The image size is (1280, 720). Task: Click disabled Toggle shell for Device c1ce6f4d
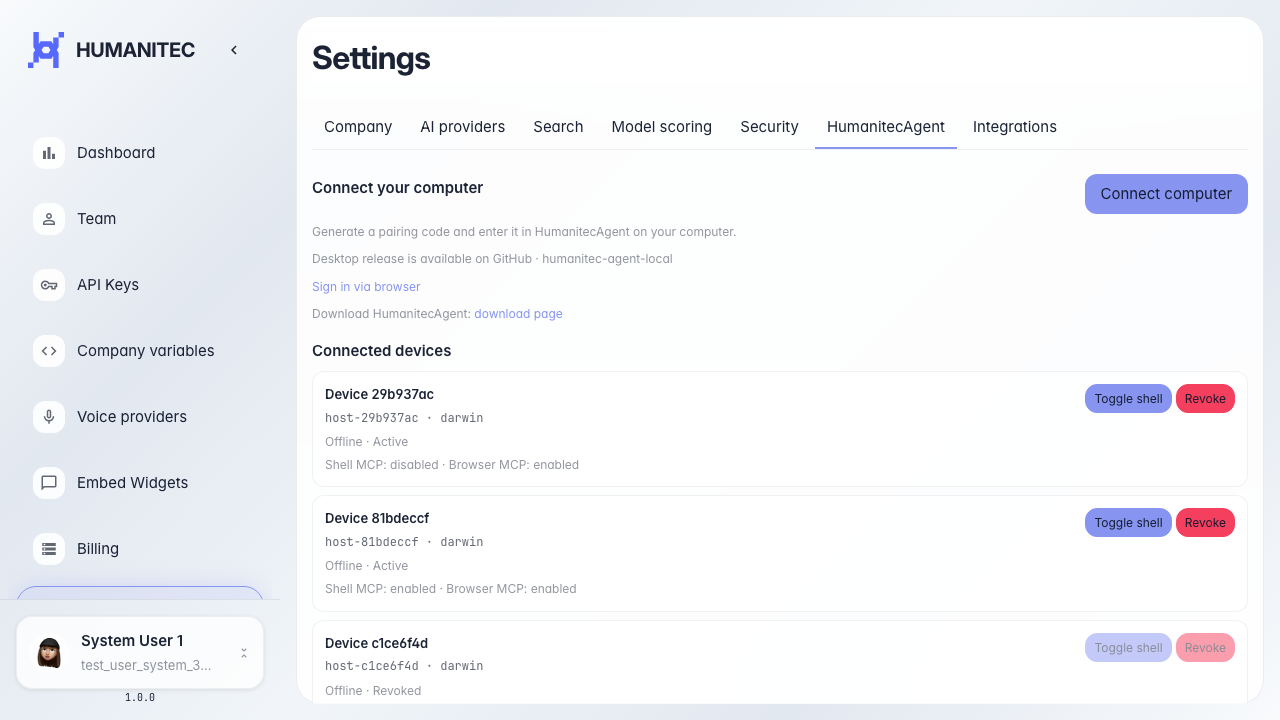(x=1128, y=648)
